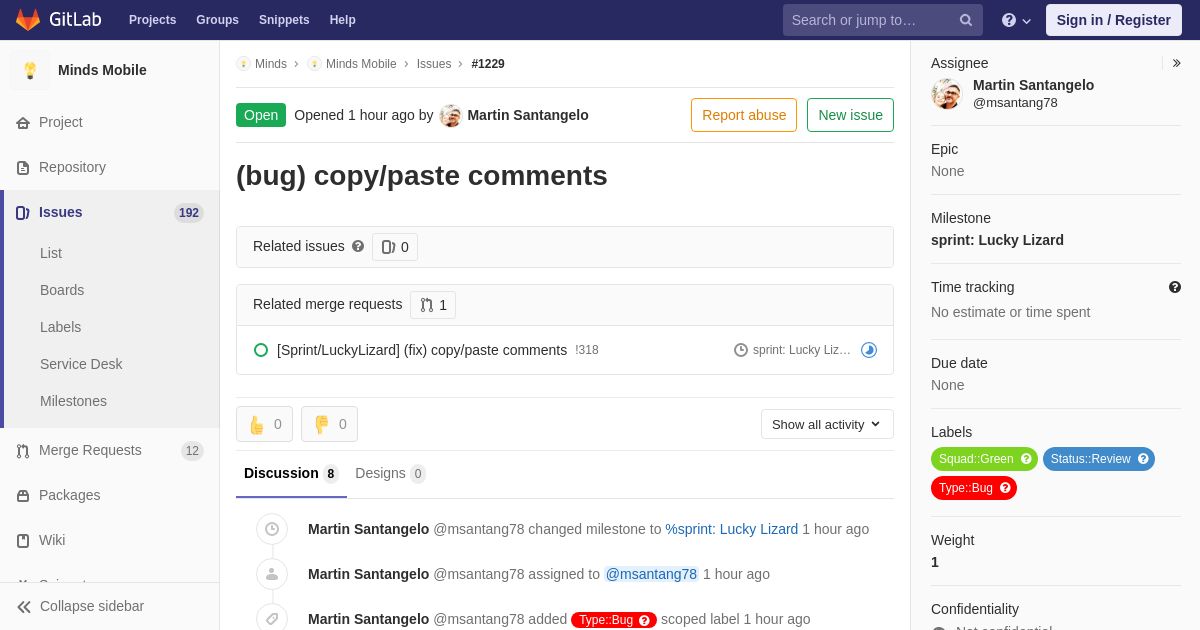Click the assignment activity user icon

point(272,574)
